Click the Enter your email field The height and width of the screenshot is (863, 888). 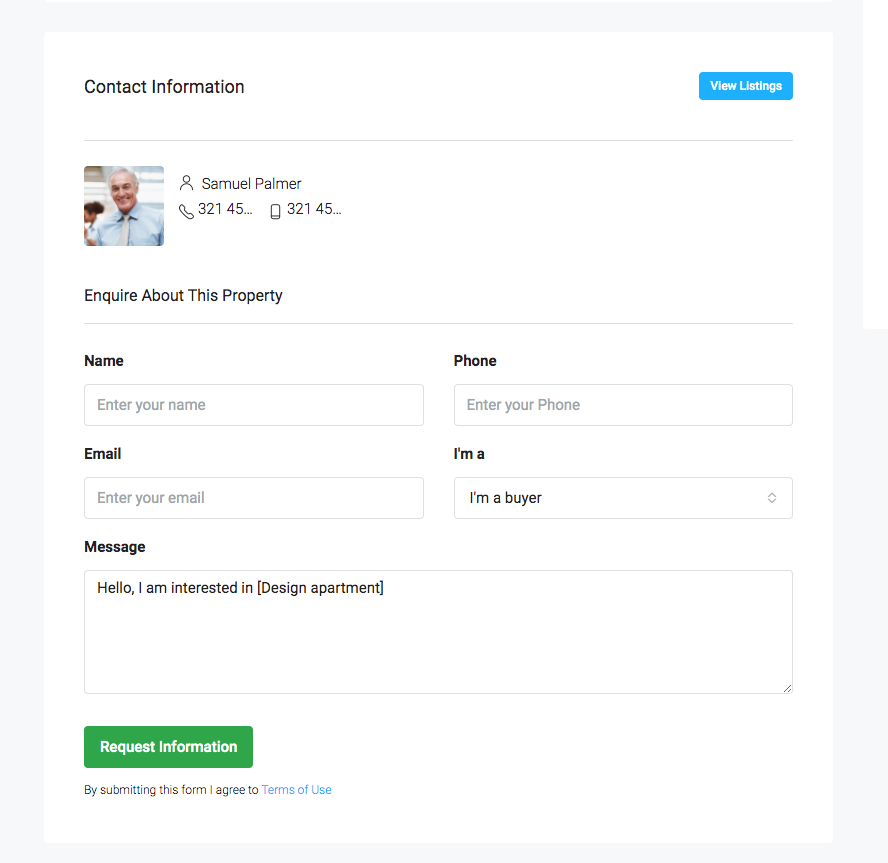[254, 498]
